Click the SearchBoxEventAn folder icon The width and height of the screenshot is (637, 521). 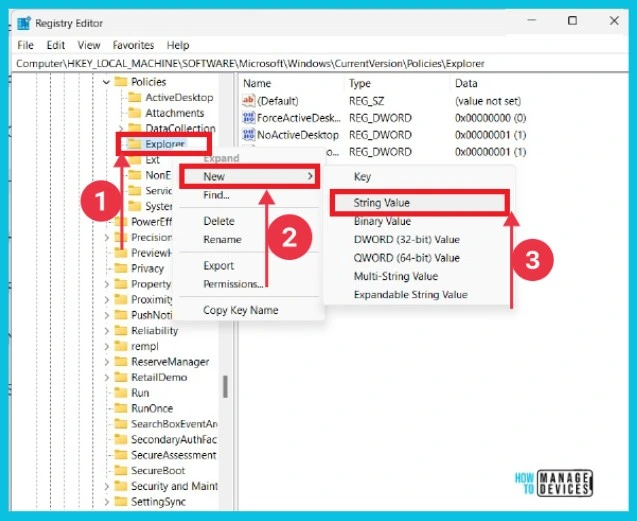[121, 423]
